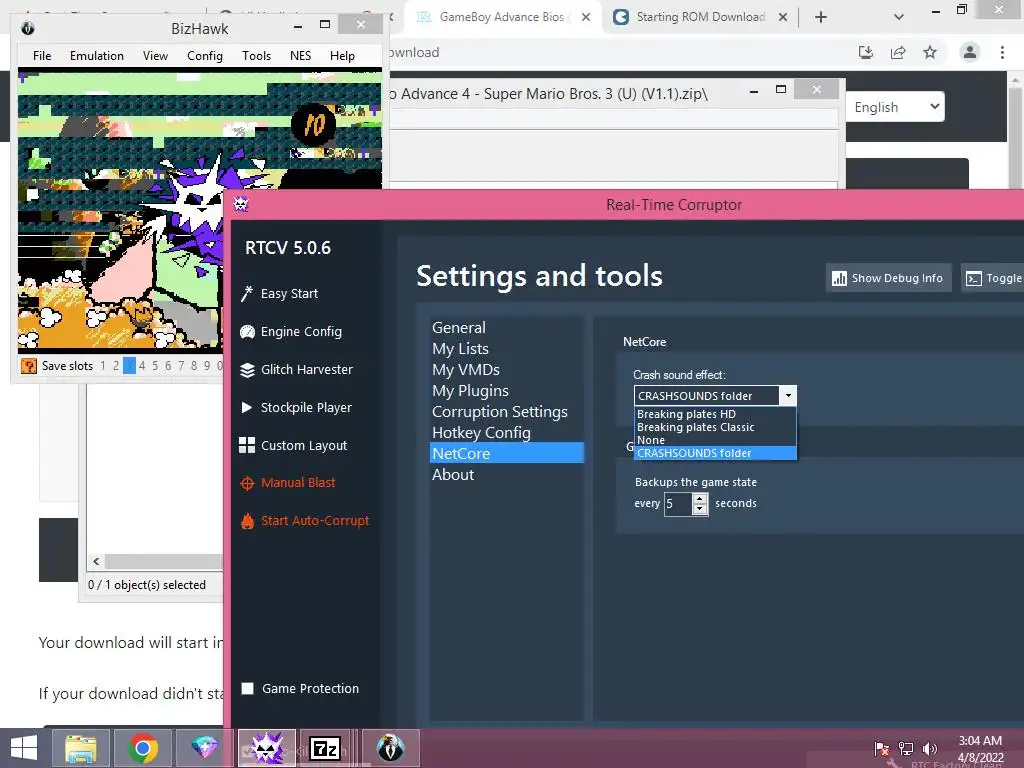Open the English language dropdown

[x=895, y=107]
